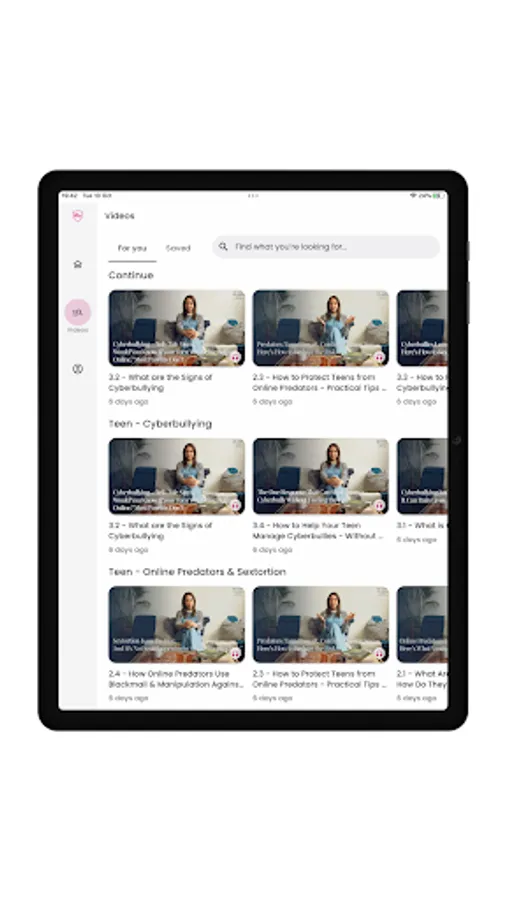Open title '3.2 - What are the Signs of Cyberbullying' in Continue
Image resolution: width=506 pixels, height=900 pixels.
point(160,382)
